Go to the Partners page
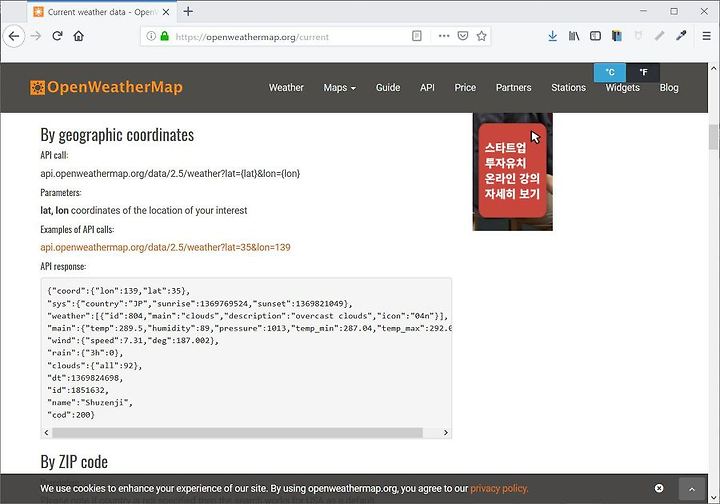 pyautogui.click(x=513, y=88)
